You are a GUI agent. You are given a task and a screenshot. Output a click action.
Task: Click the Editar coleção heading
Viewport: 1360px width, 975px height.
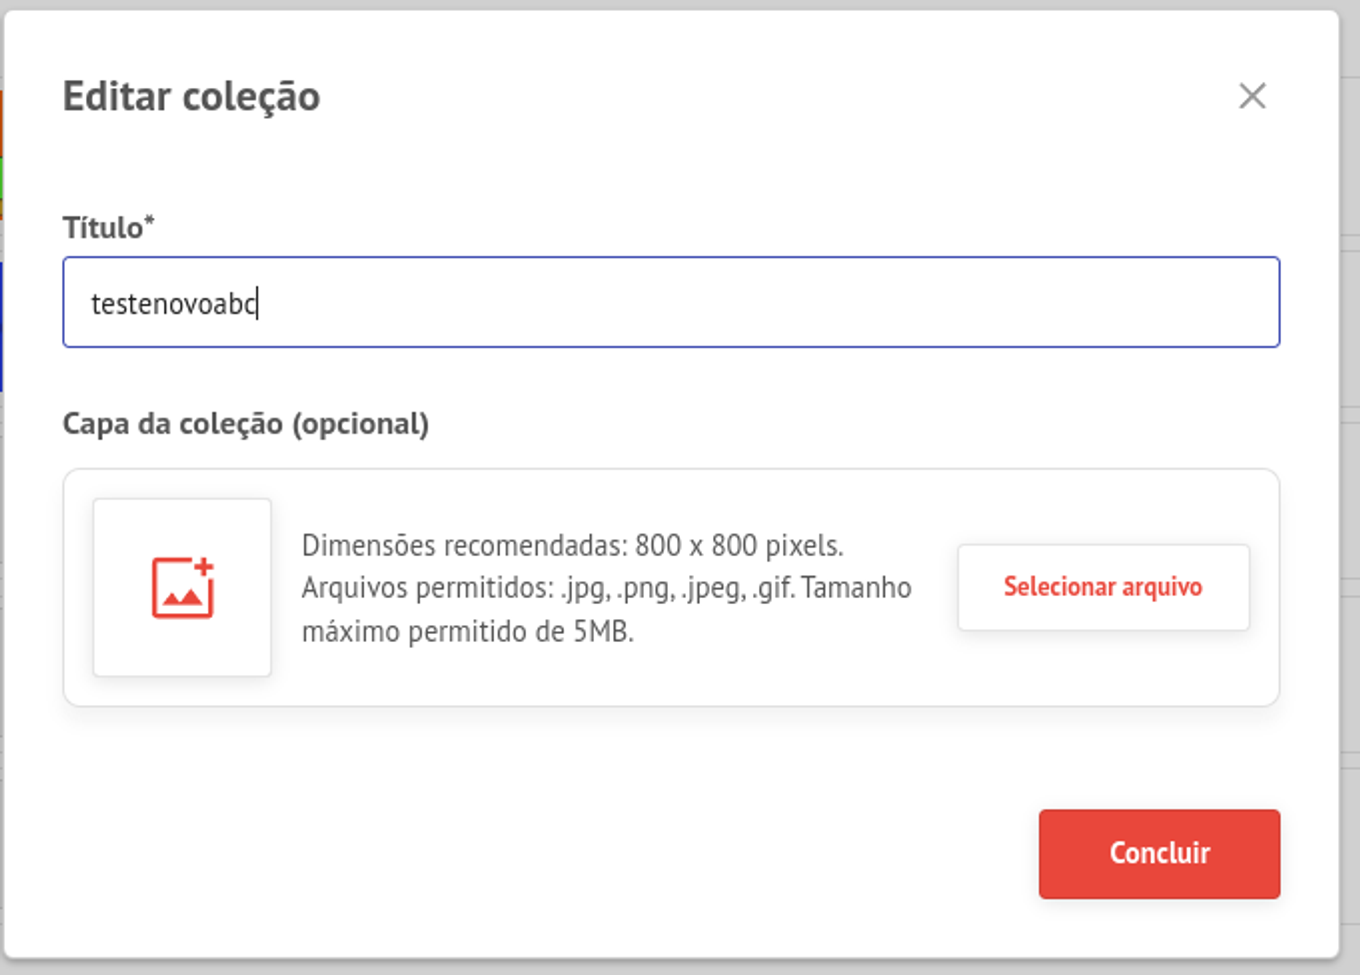191,97
